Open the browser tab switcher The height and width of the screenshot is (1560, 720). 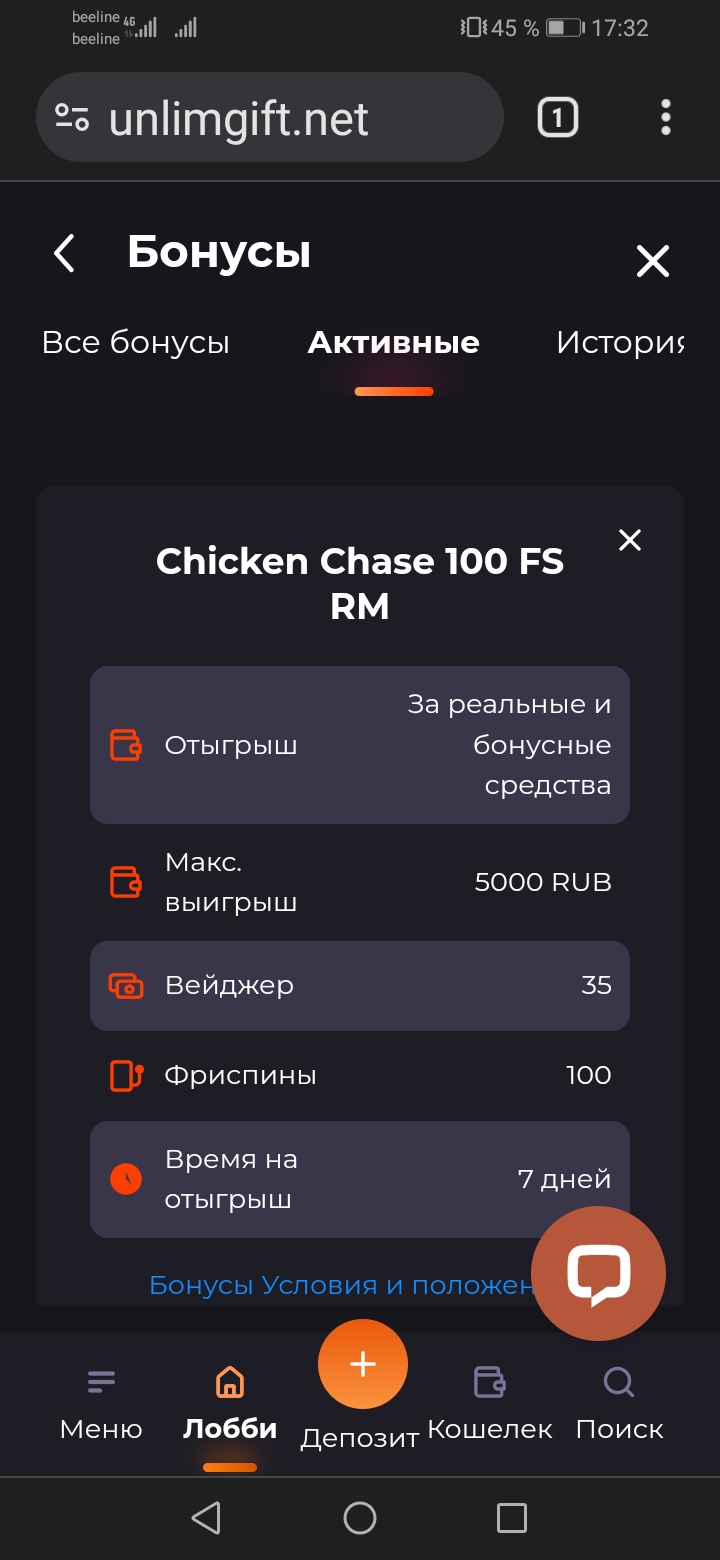[557, 118]
